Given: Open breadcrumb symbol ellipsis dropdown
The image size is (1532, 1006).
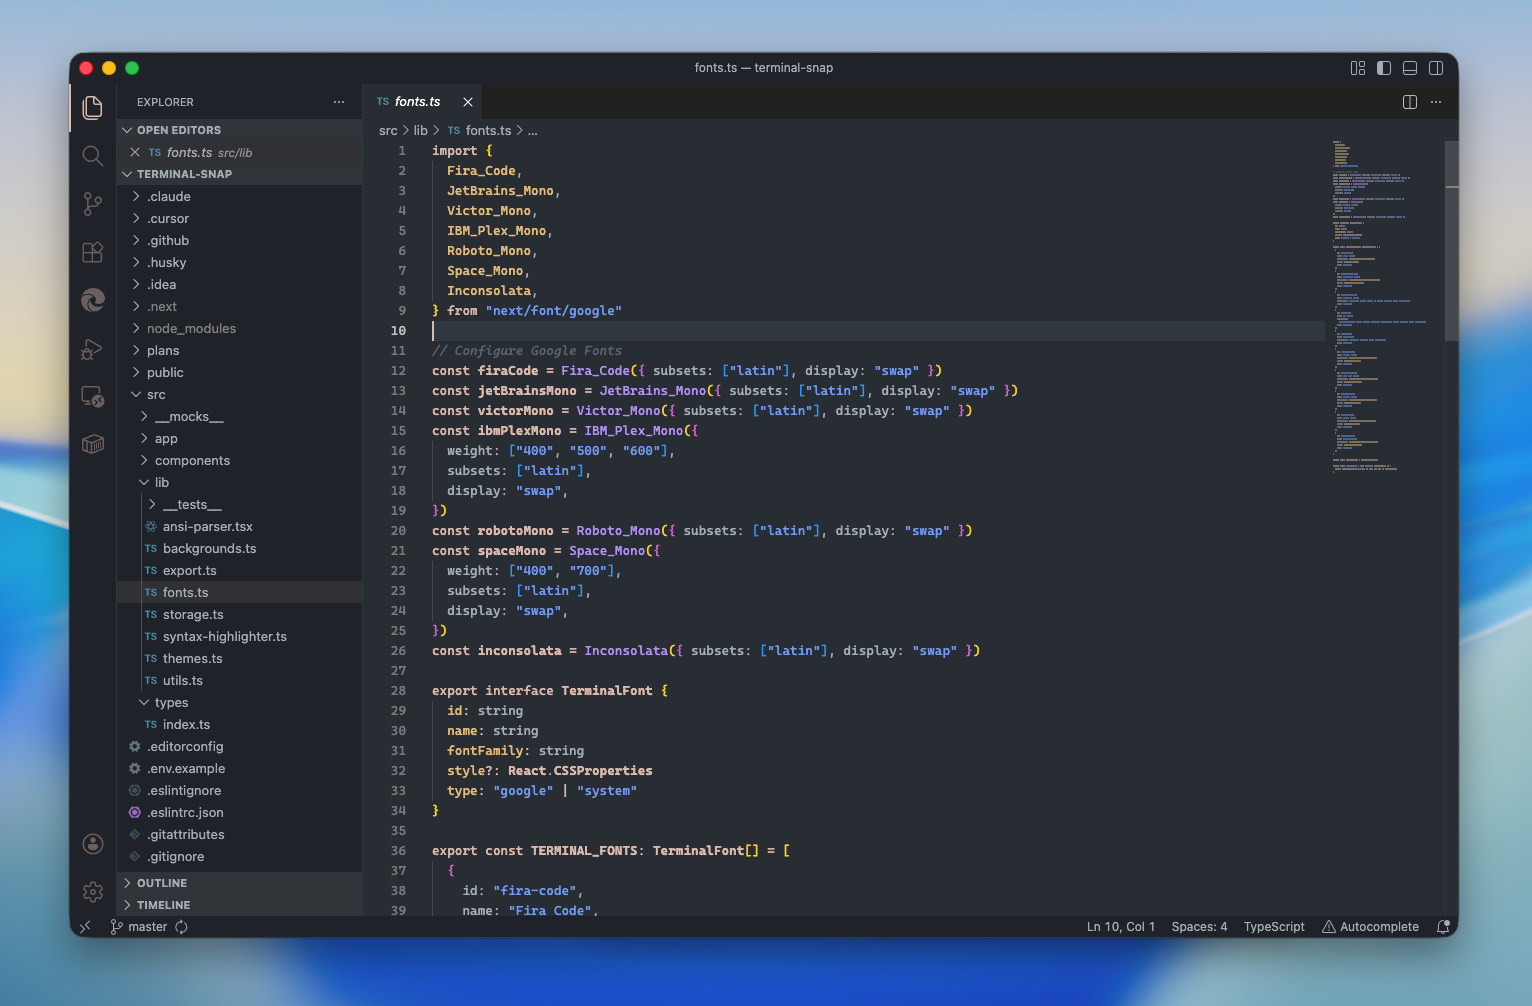Looking at the screenshot, I should click(x=533, y=131).
